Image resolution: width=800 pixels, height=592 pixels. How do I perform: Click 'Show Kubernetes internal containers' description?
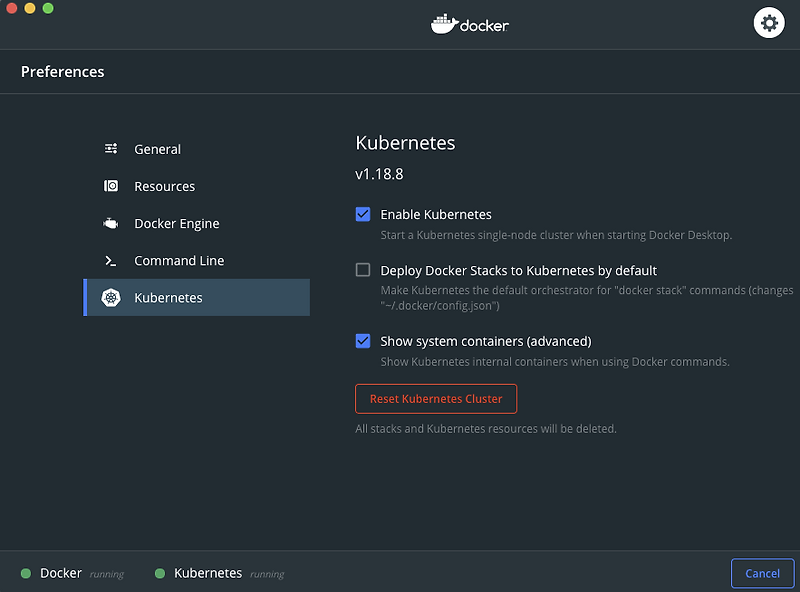pyautogui.click(x=555, y=362)
